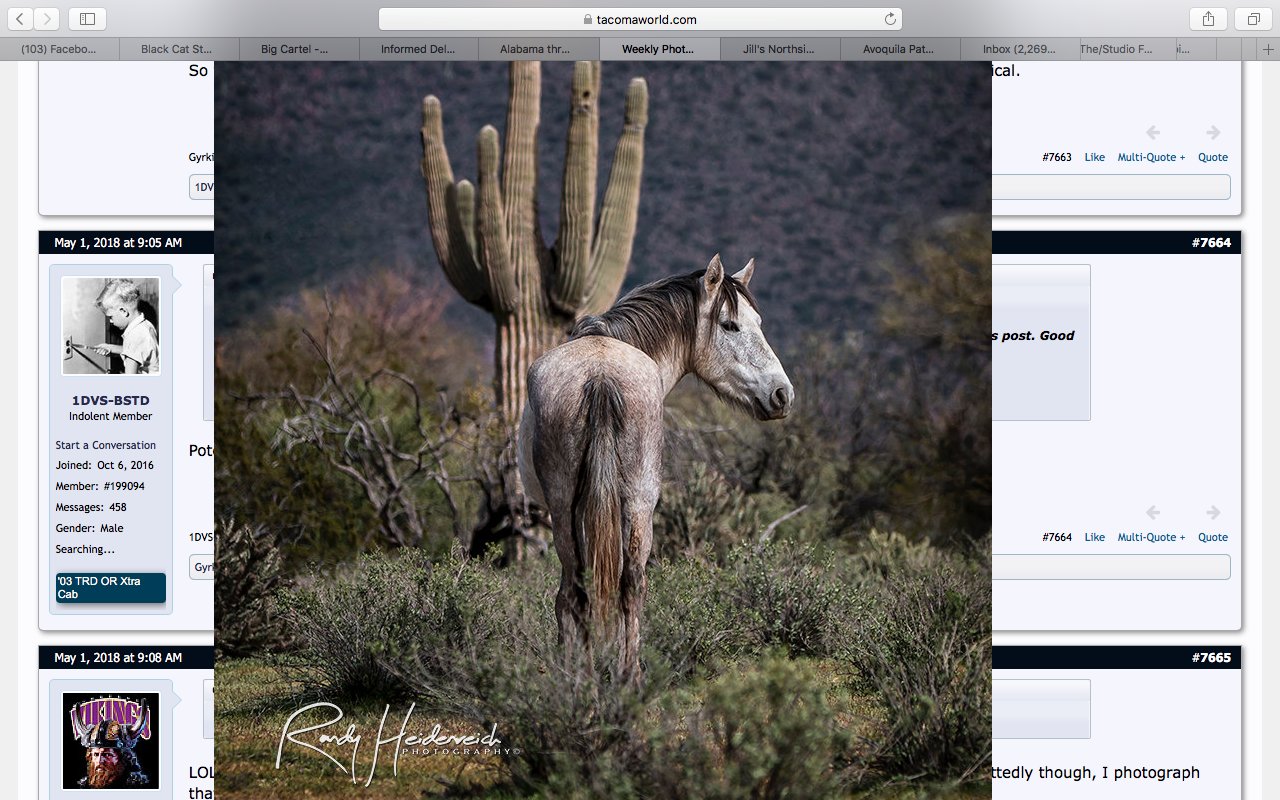Open the #7663 post permalink
The image size is (1280, 800).
(1057, 157)
